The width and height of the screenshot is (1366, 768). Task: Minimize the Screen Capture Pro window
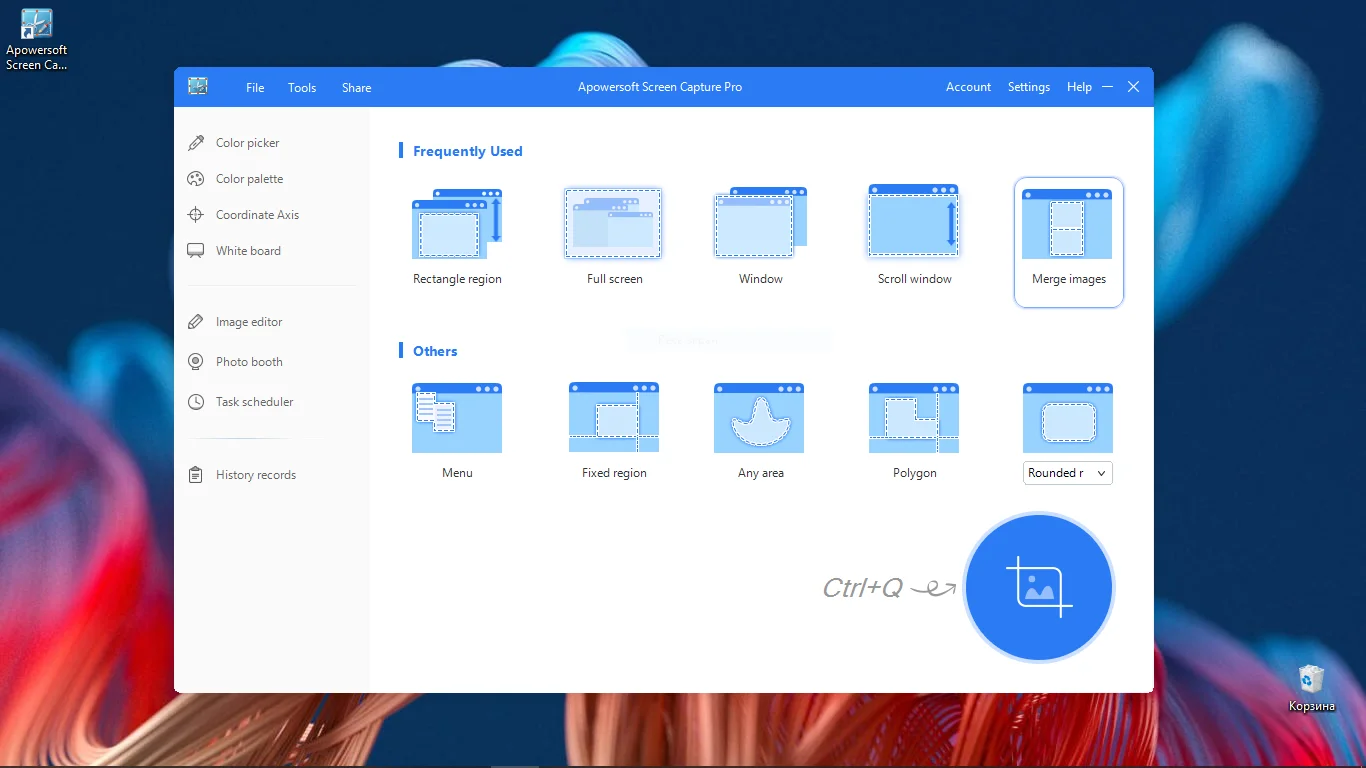(1108, 87)
